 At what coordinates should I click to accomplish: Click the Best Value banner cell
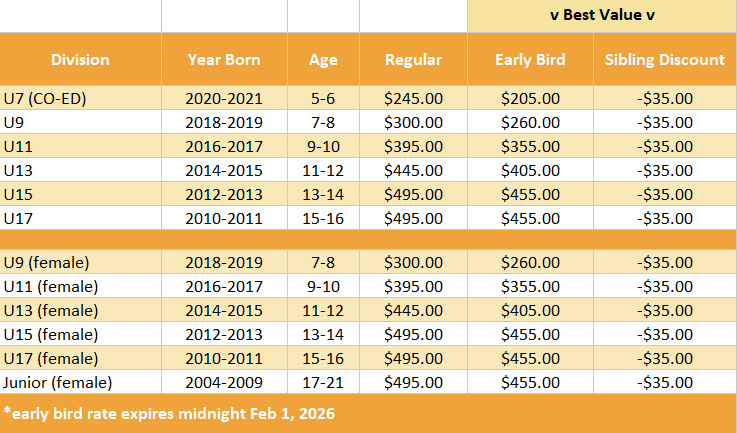pyautogui.click(x=601, y=15)
